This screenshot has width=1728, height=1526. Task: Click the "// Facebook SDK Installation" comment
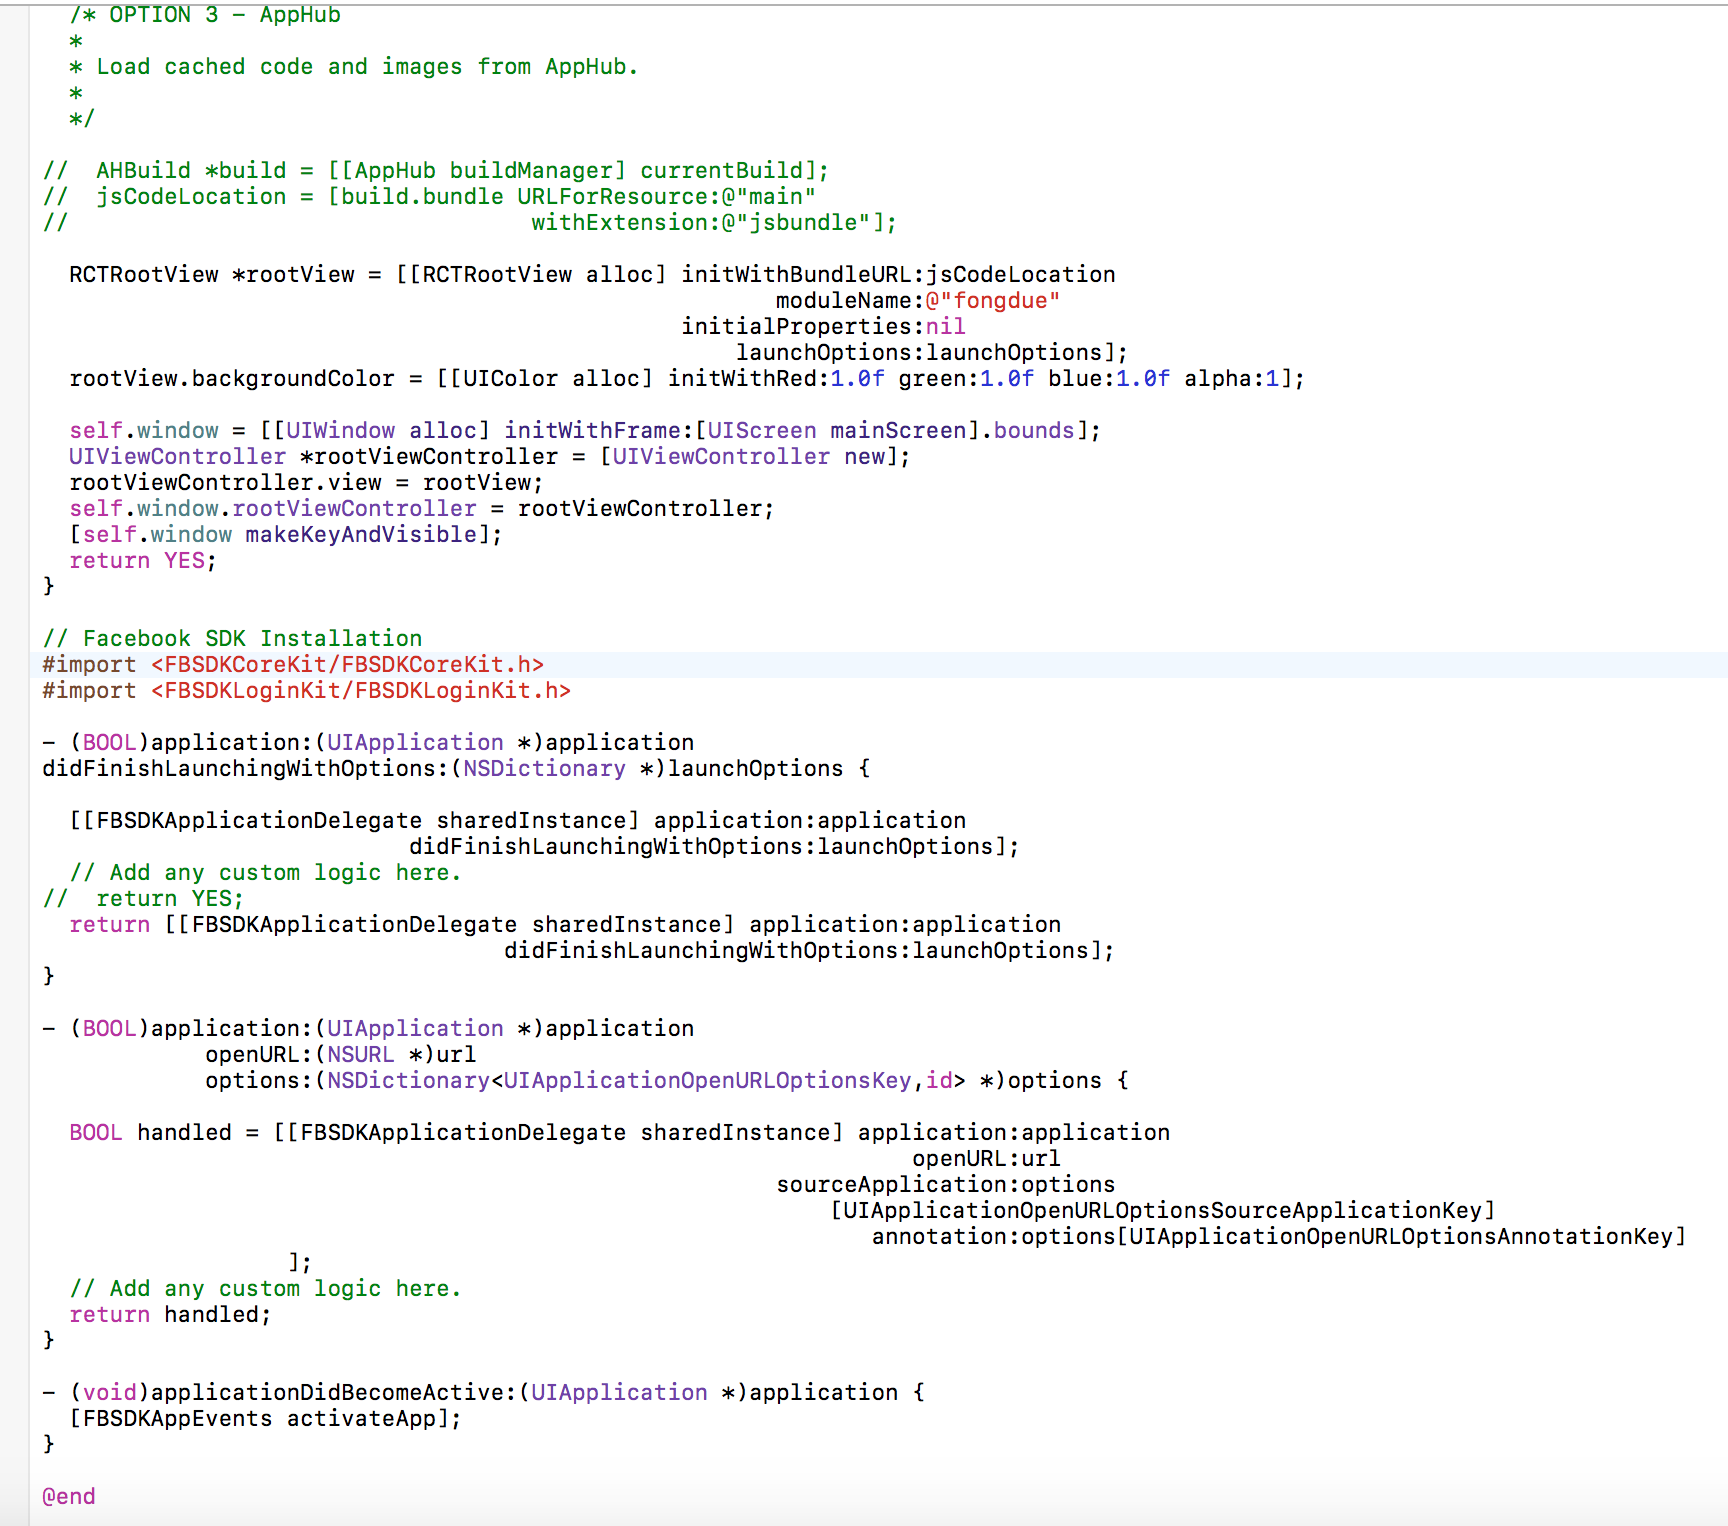pyautogui.click(x=233, y=639)
